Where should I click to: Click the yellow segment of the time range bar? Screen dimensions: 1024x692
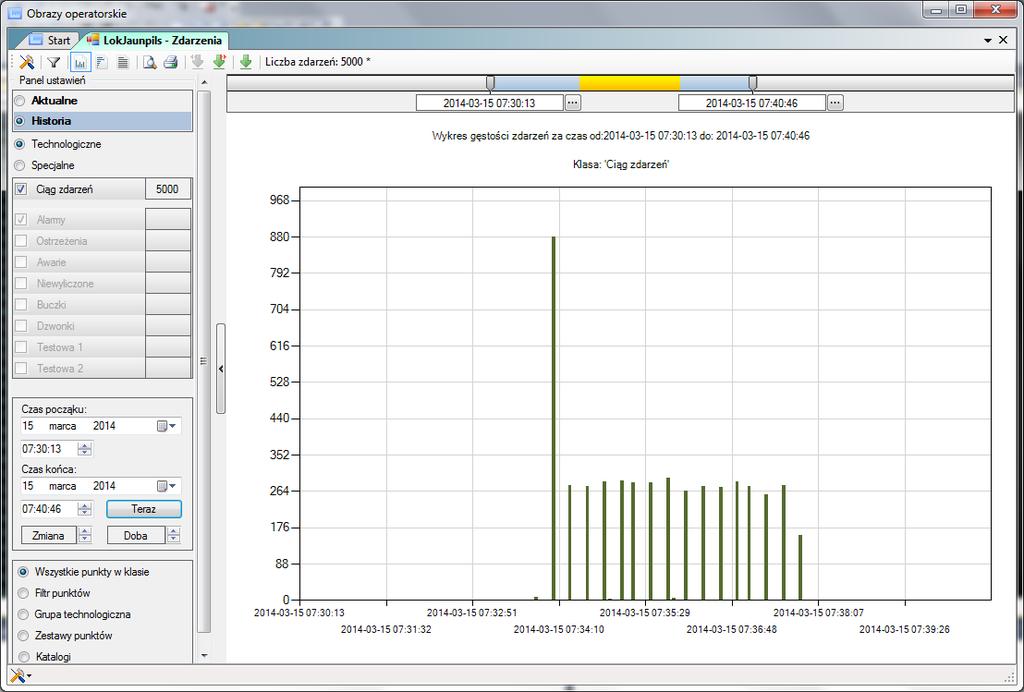click(630, 83)
